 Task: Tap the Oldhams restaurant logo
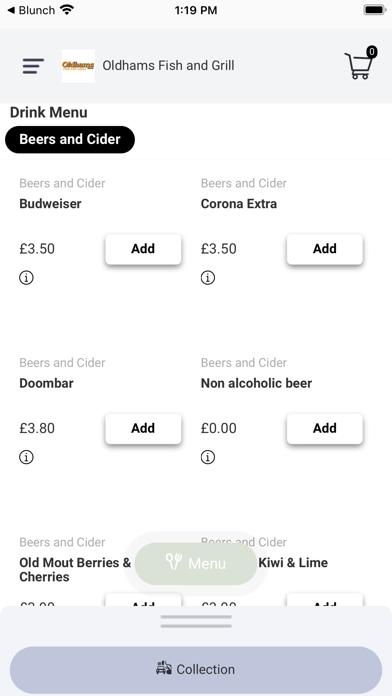[x=78, y=66]
